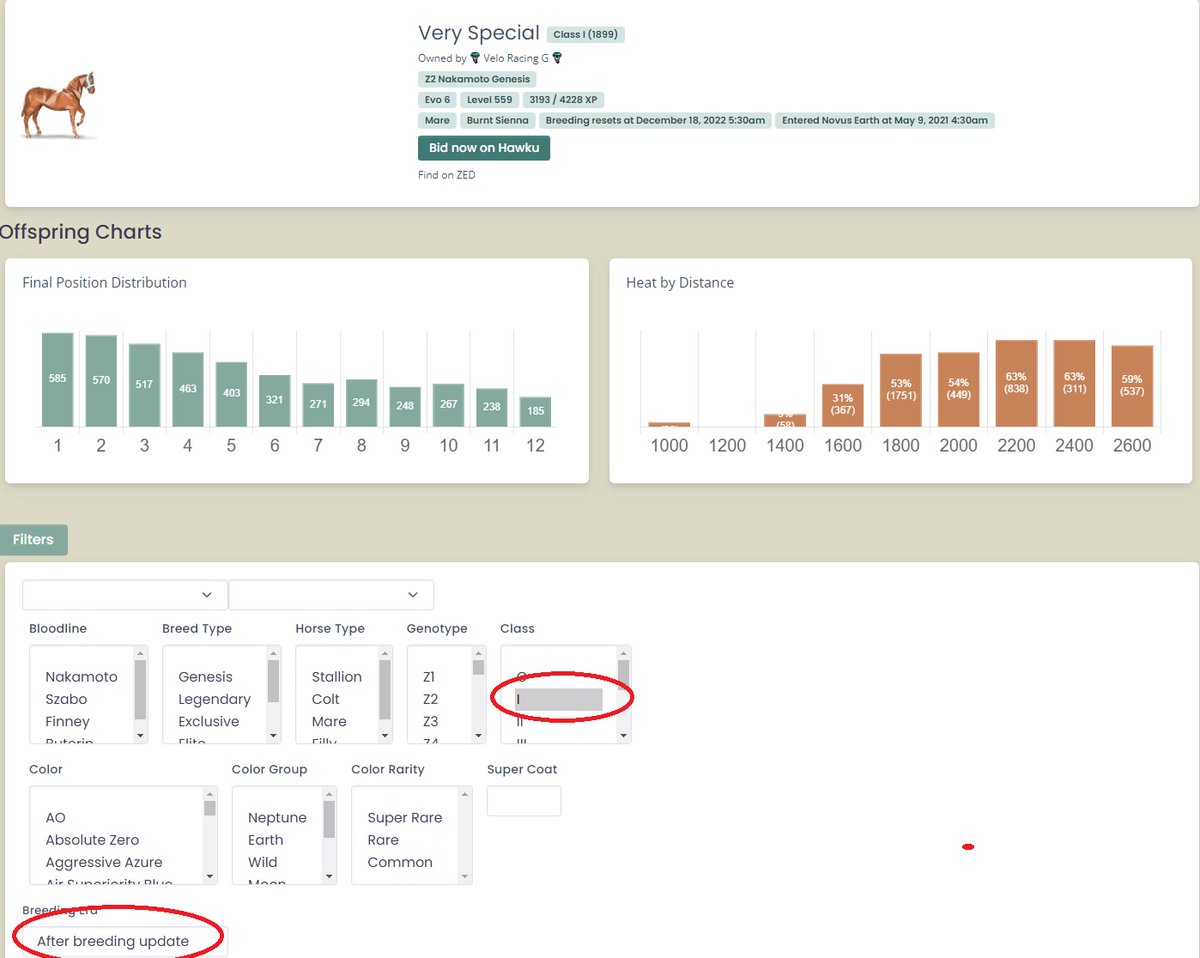The image size is (1200, 958).
Task: Click Bloodline list scroll down arrow
Action: tap(140, 735)
